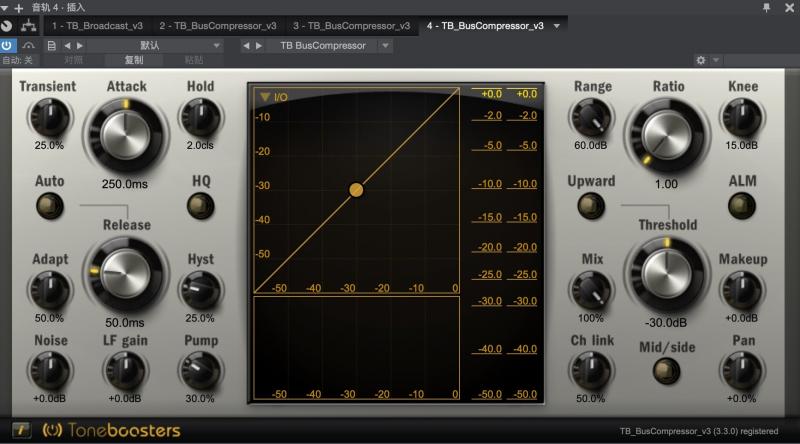The image size is (800, 444).
Task: Click the Knee knob
Action: pos(742,117)
